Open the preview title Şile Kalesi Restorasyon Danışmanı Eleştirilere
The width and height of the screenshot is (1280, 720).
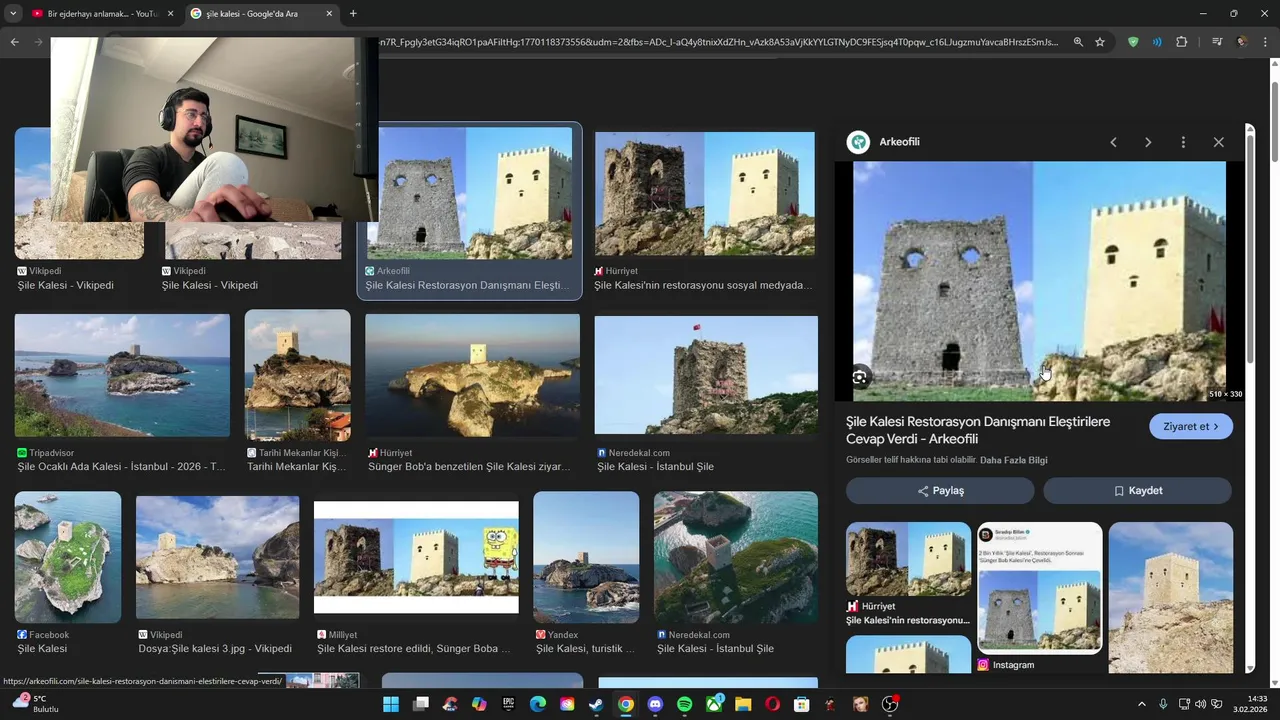tap(978, 430)
